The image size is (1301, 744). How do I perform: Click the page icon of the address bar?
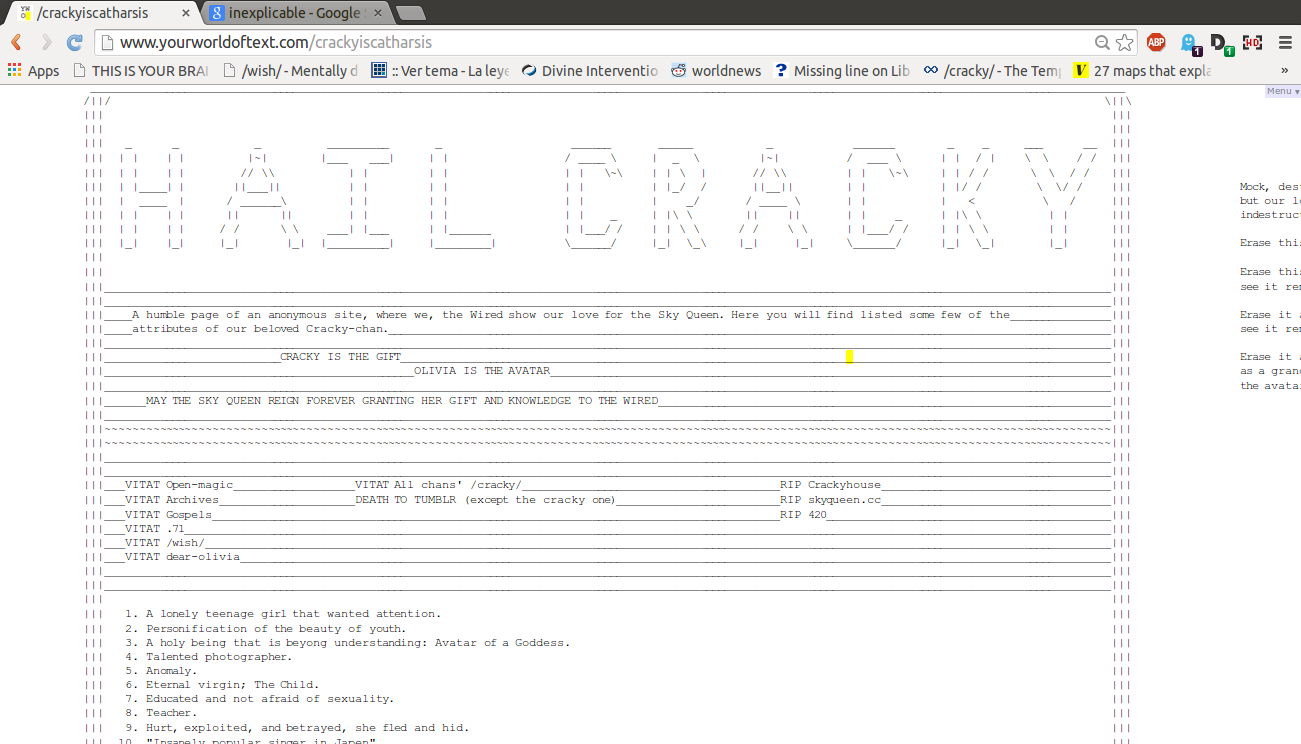(107, 42)
